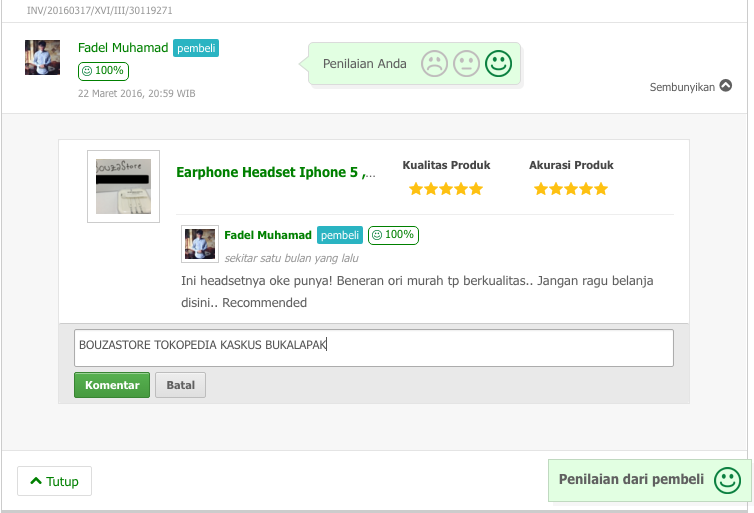Image resolution: width=754 pixels, height=513 pixels.
Task: Open the earphone product thumbnail image
Action: [x=123, y=187]
